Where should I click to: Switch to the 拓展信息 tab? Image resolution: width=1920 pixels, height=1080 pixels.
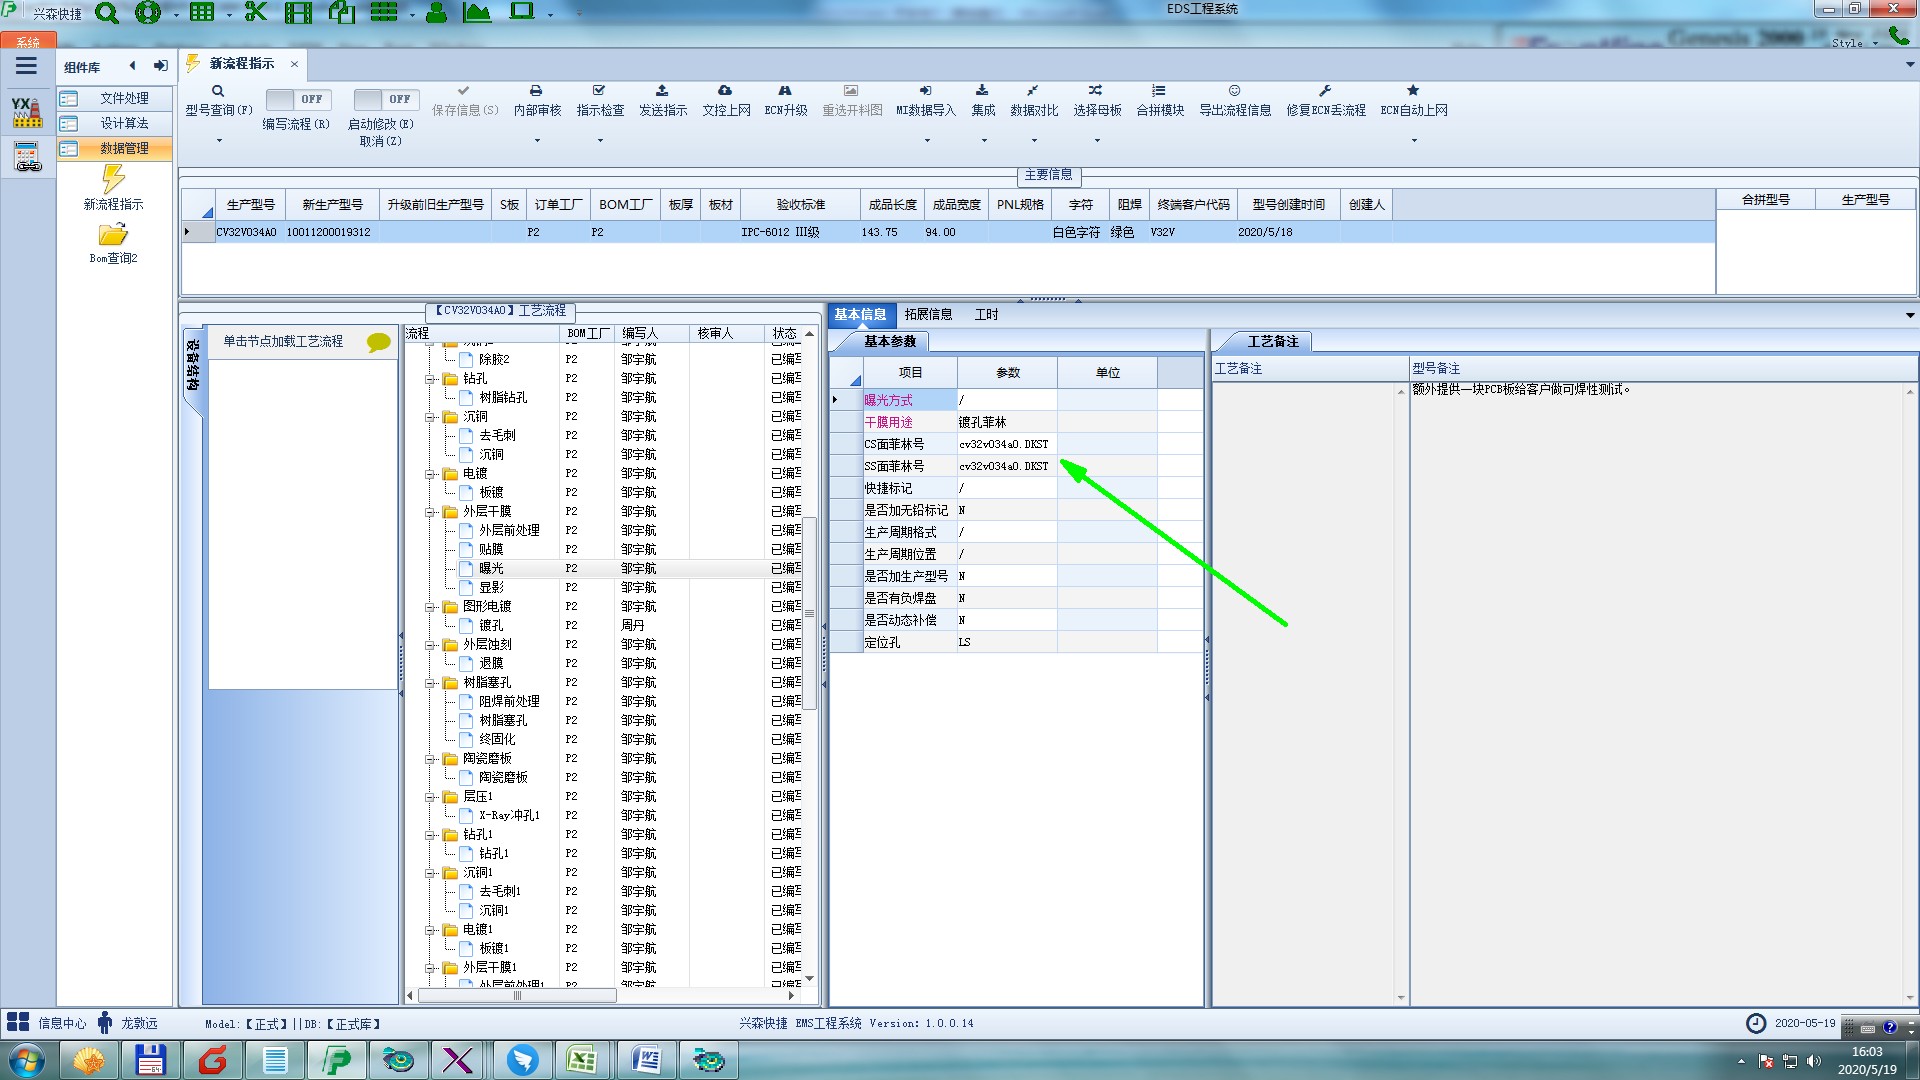pyautogui.click(x=928, y=314)
